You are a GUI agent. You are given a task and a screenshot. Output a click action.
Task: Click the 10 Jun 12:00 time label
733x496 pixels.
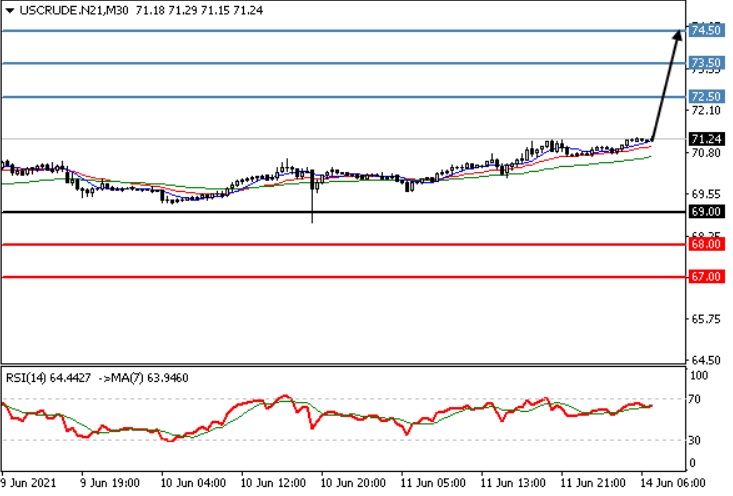tap(273, 483)
